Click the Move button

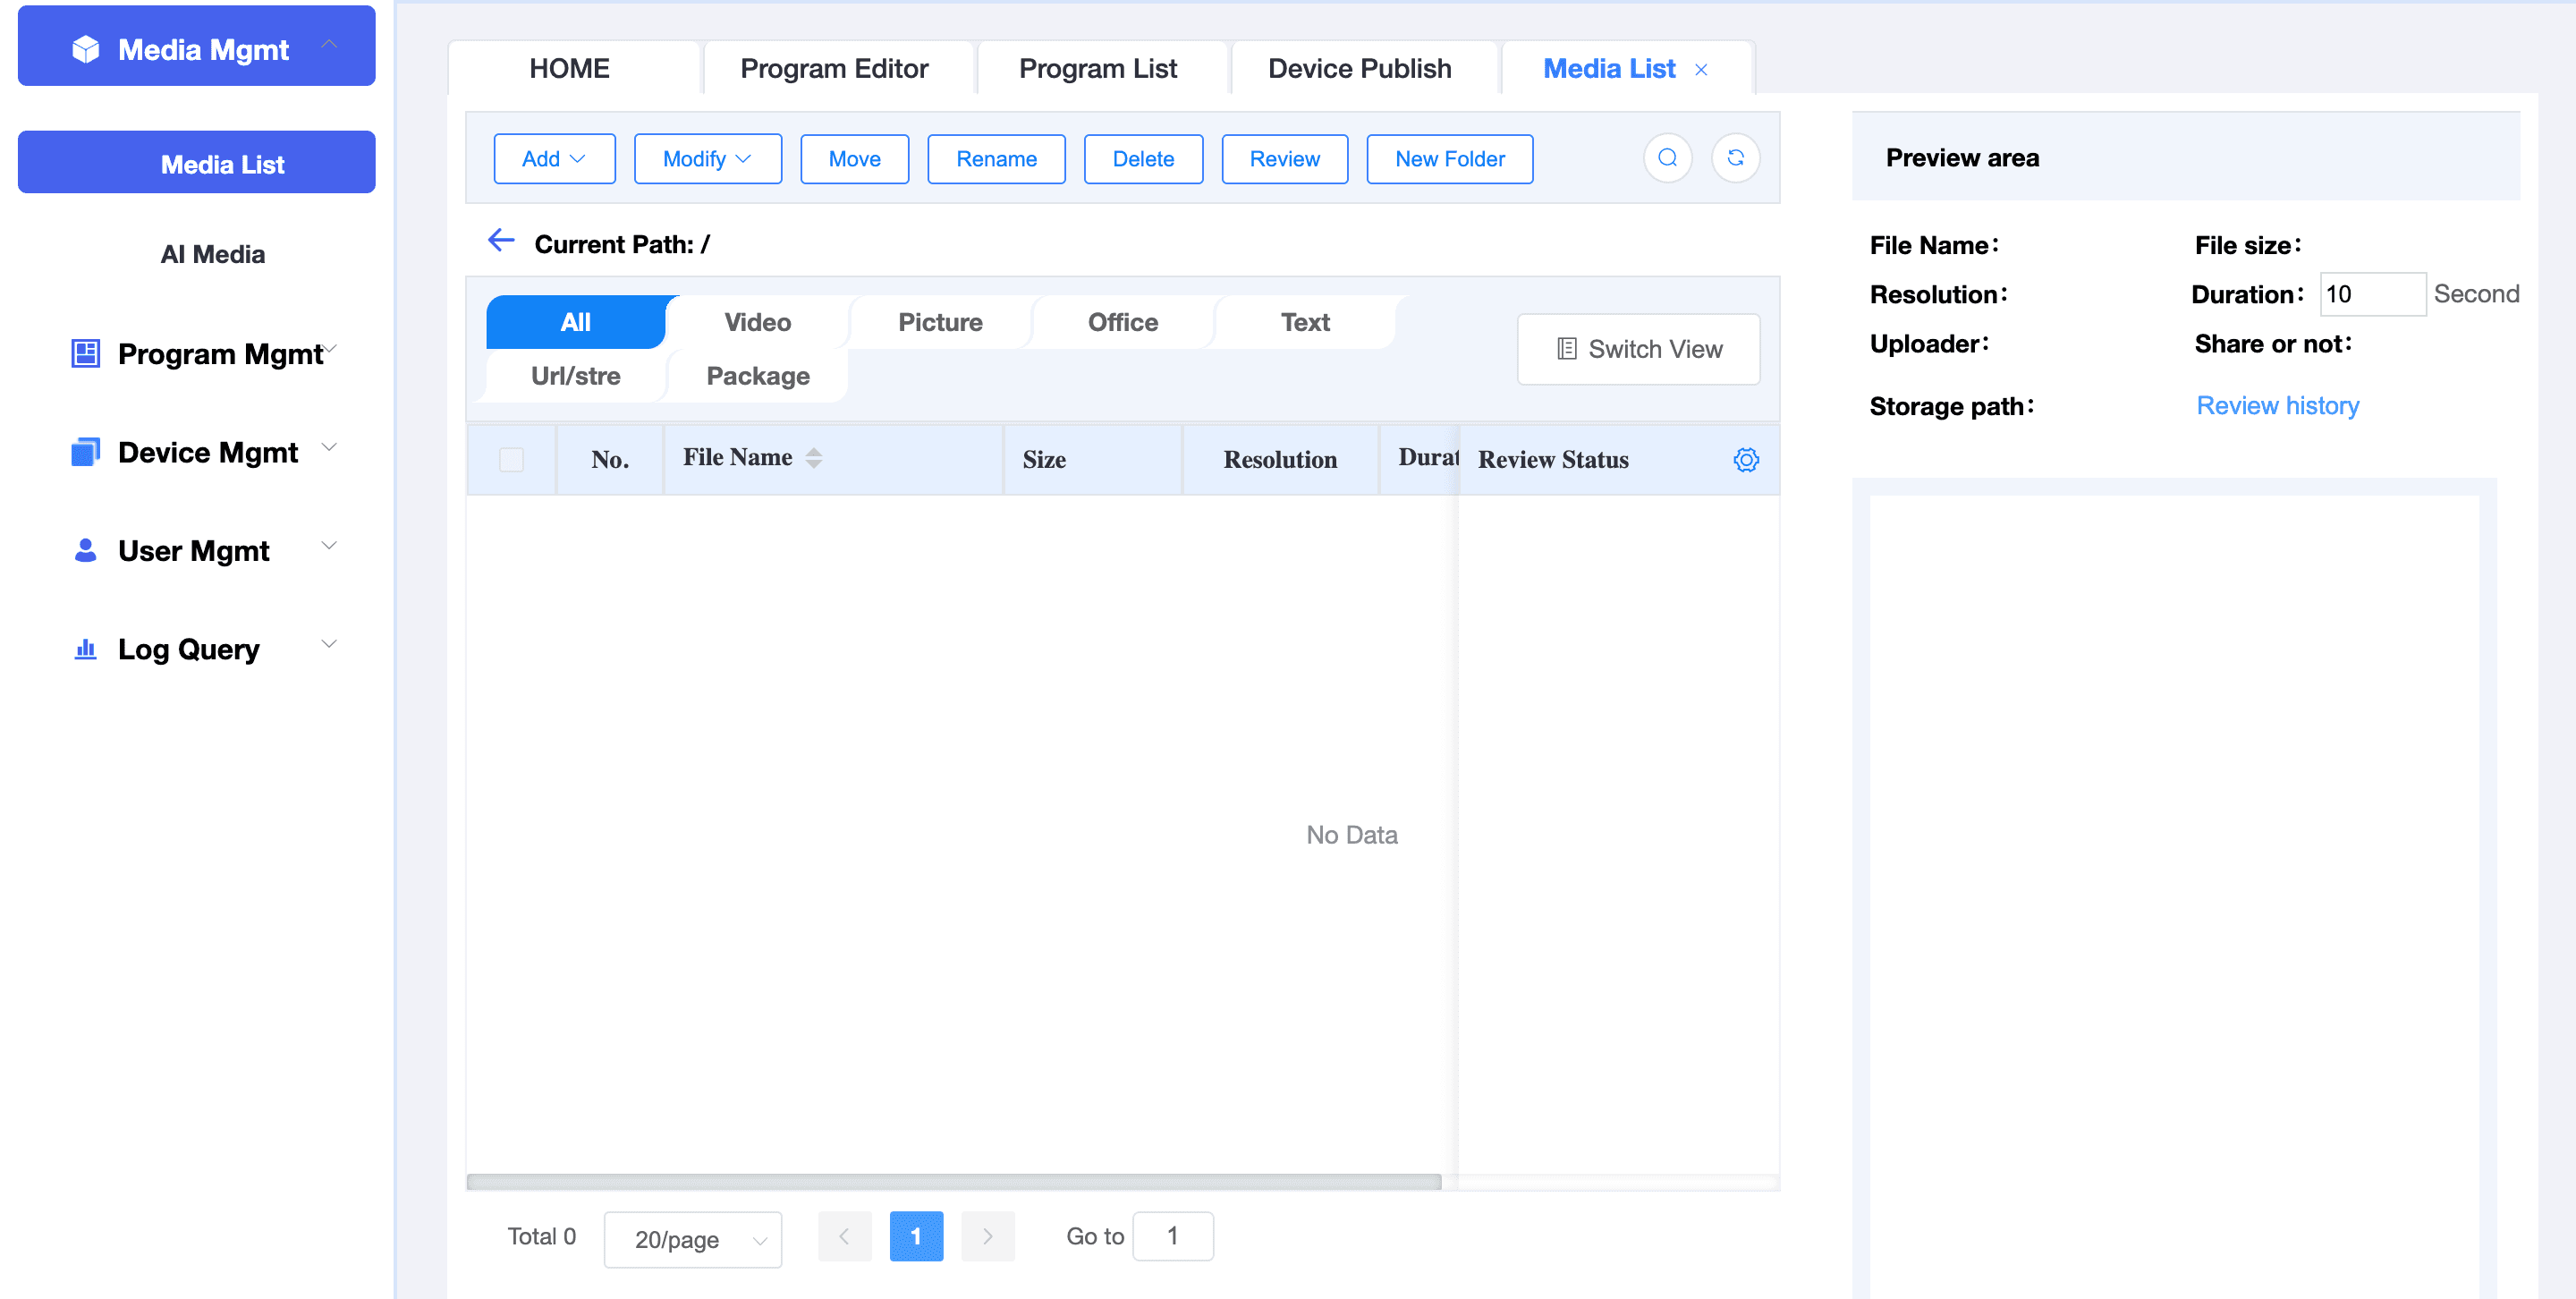pyautogui.click(x=854, y=159)
